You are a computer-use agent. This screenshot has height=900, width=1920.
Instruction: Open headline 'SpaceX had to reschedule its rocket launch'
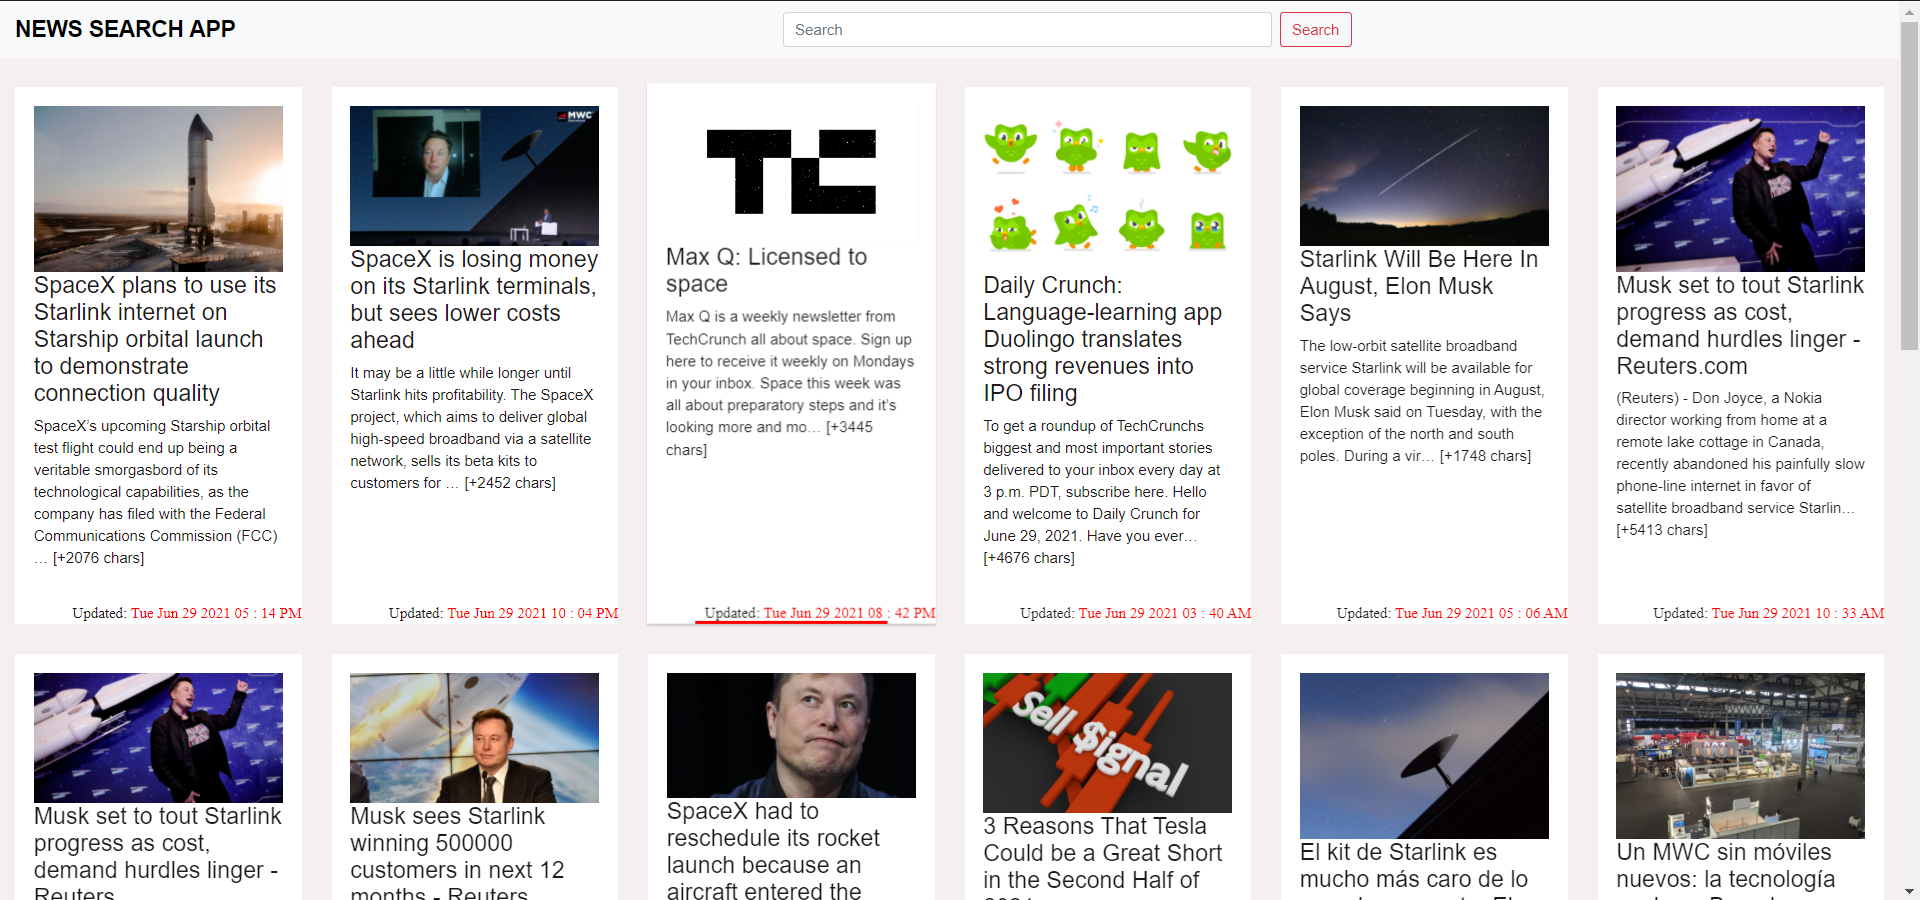click(x=773, y=850)
